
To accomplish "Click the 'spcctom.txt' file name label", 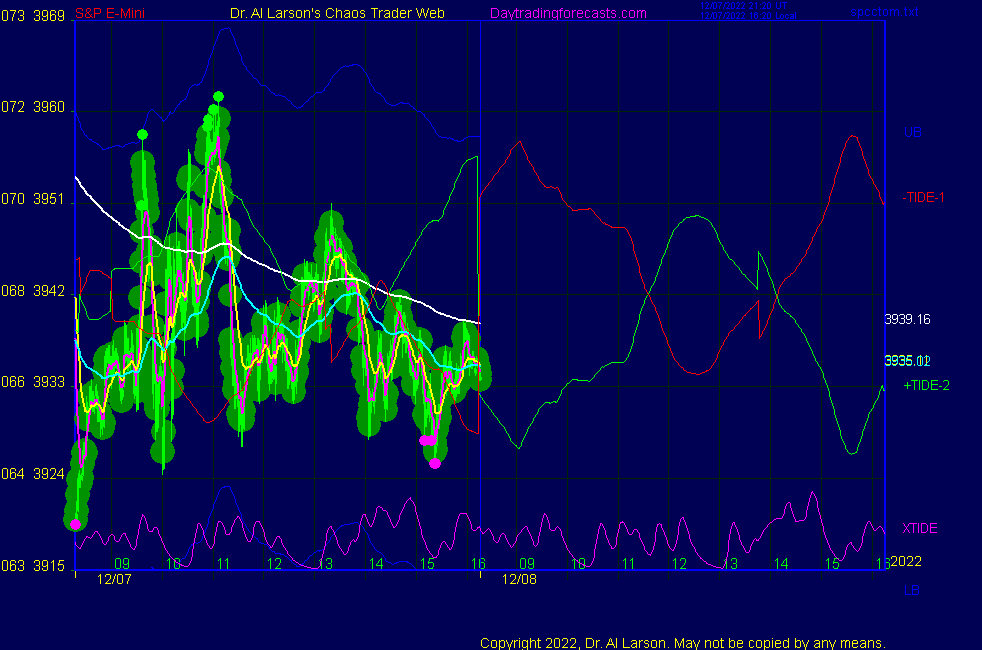I will tap(884, 11).
